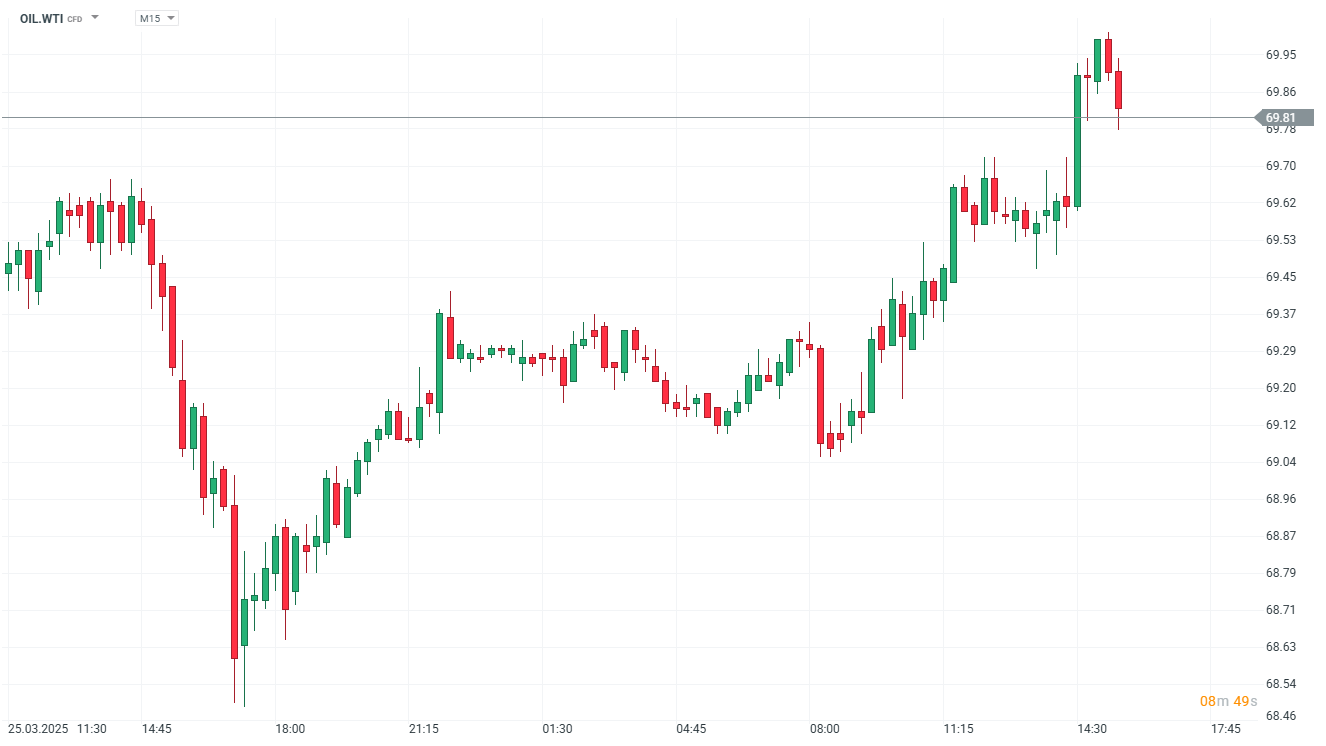Screen dimensions: 1326x746
Task: Click the 14:45 time axis label
Action: (x=156, y=729)
